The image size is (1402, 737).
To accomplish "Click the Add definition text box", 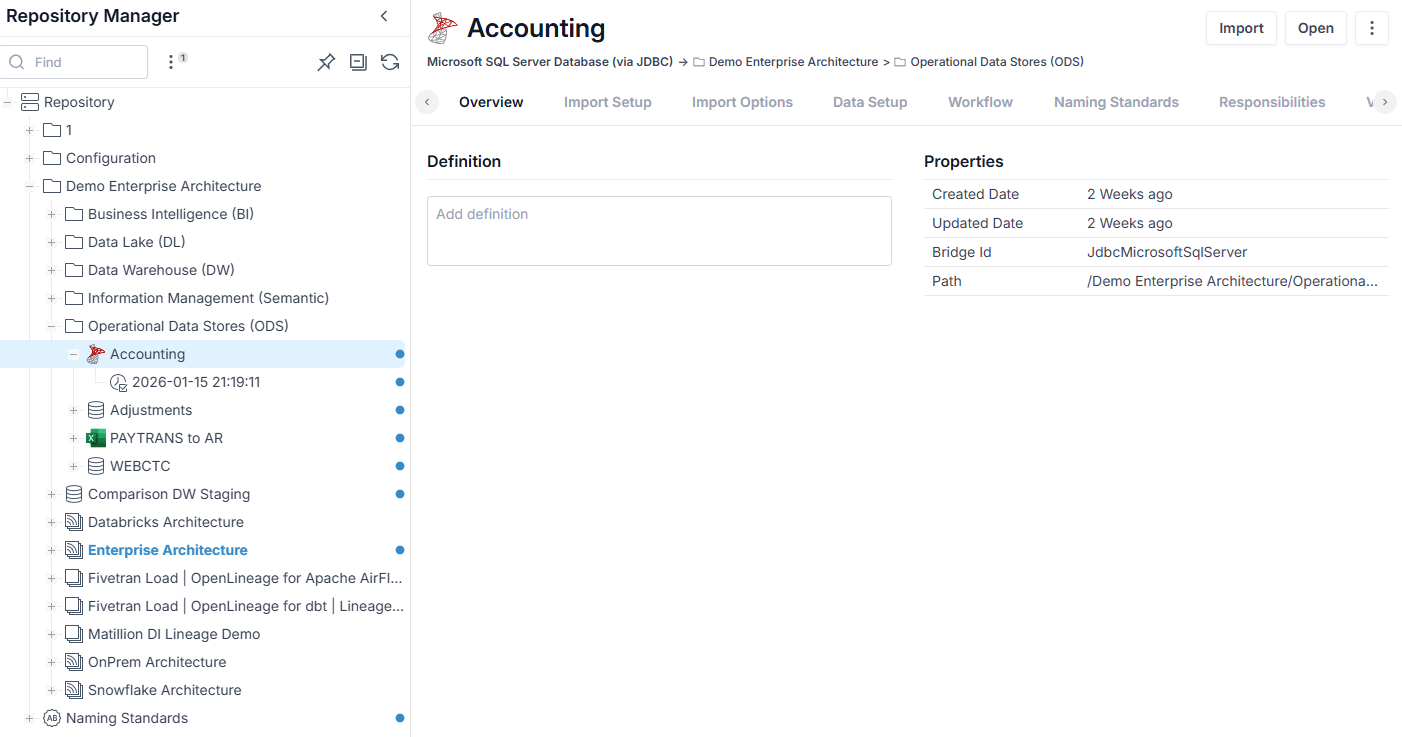I will point(659,231).
